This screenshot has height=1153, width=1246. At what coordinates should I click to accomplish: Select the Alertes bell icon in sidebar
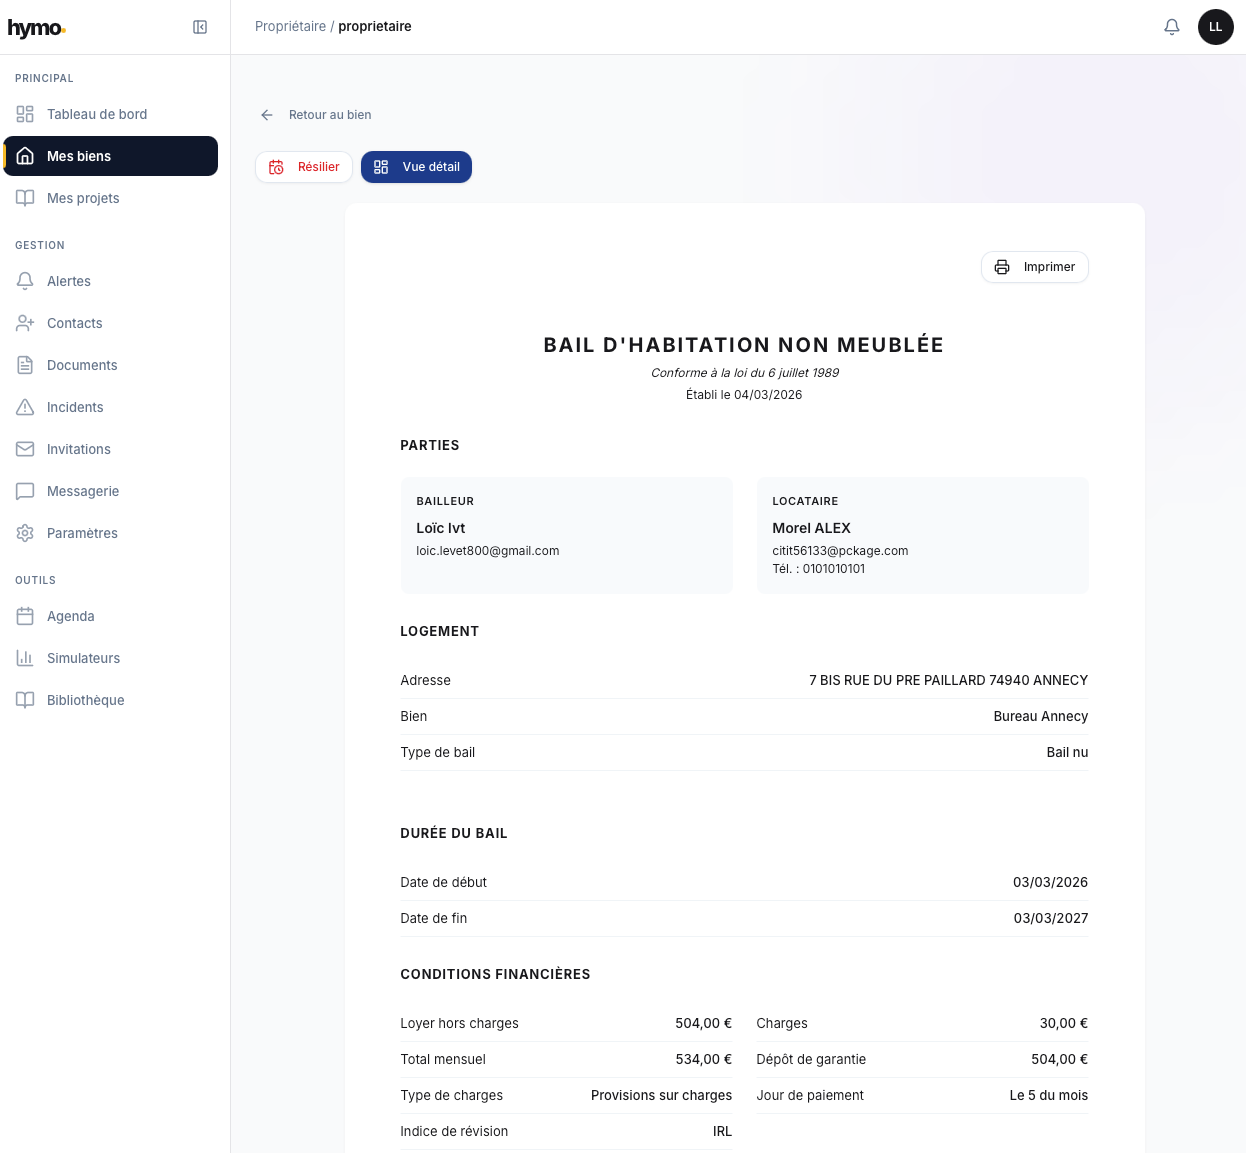pos(25,281)
